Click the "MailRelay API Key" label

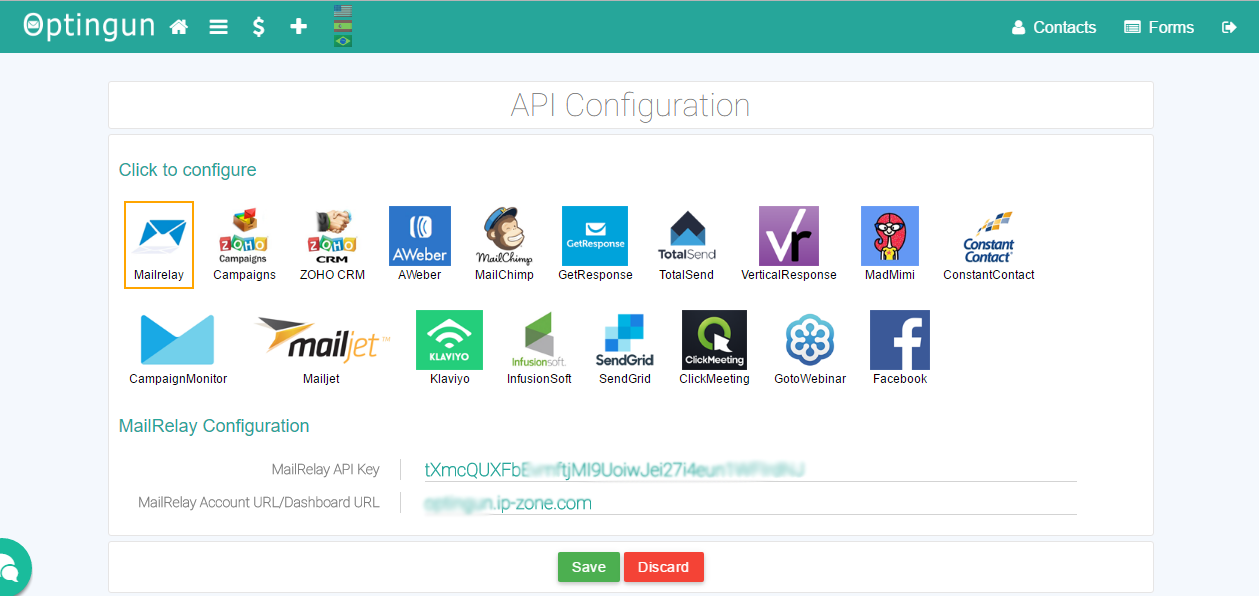click(x=326, y=469)
